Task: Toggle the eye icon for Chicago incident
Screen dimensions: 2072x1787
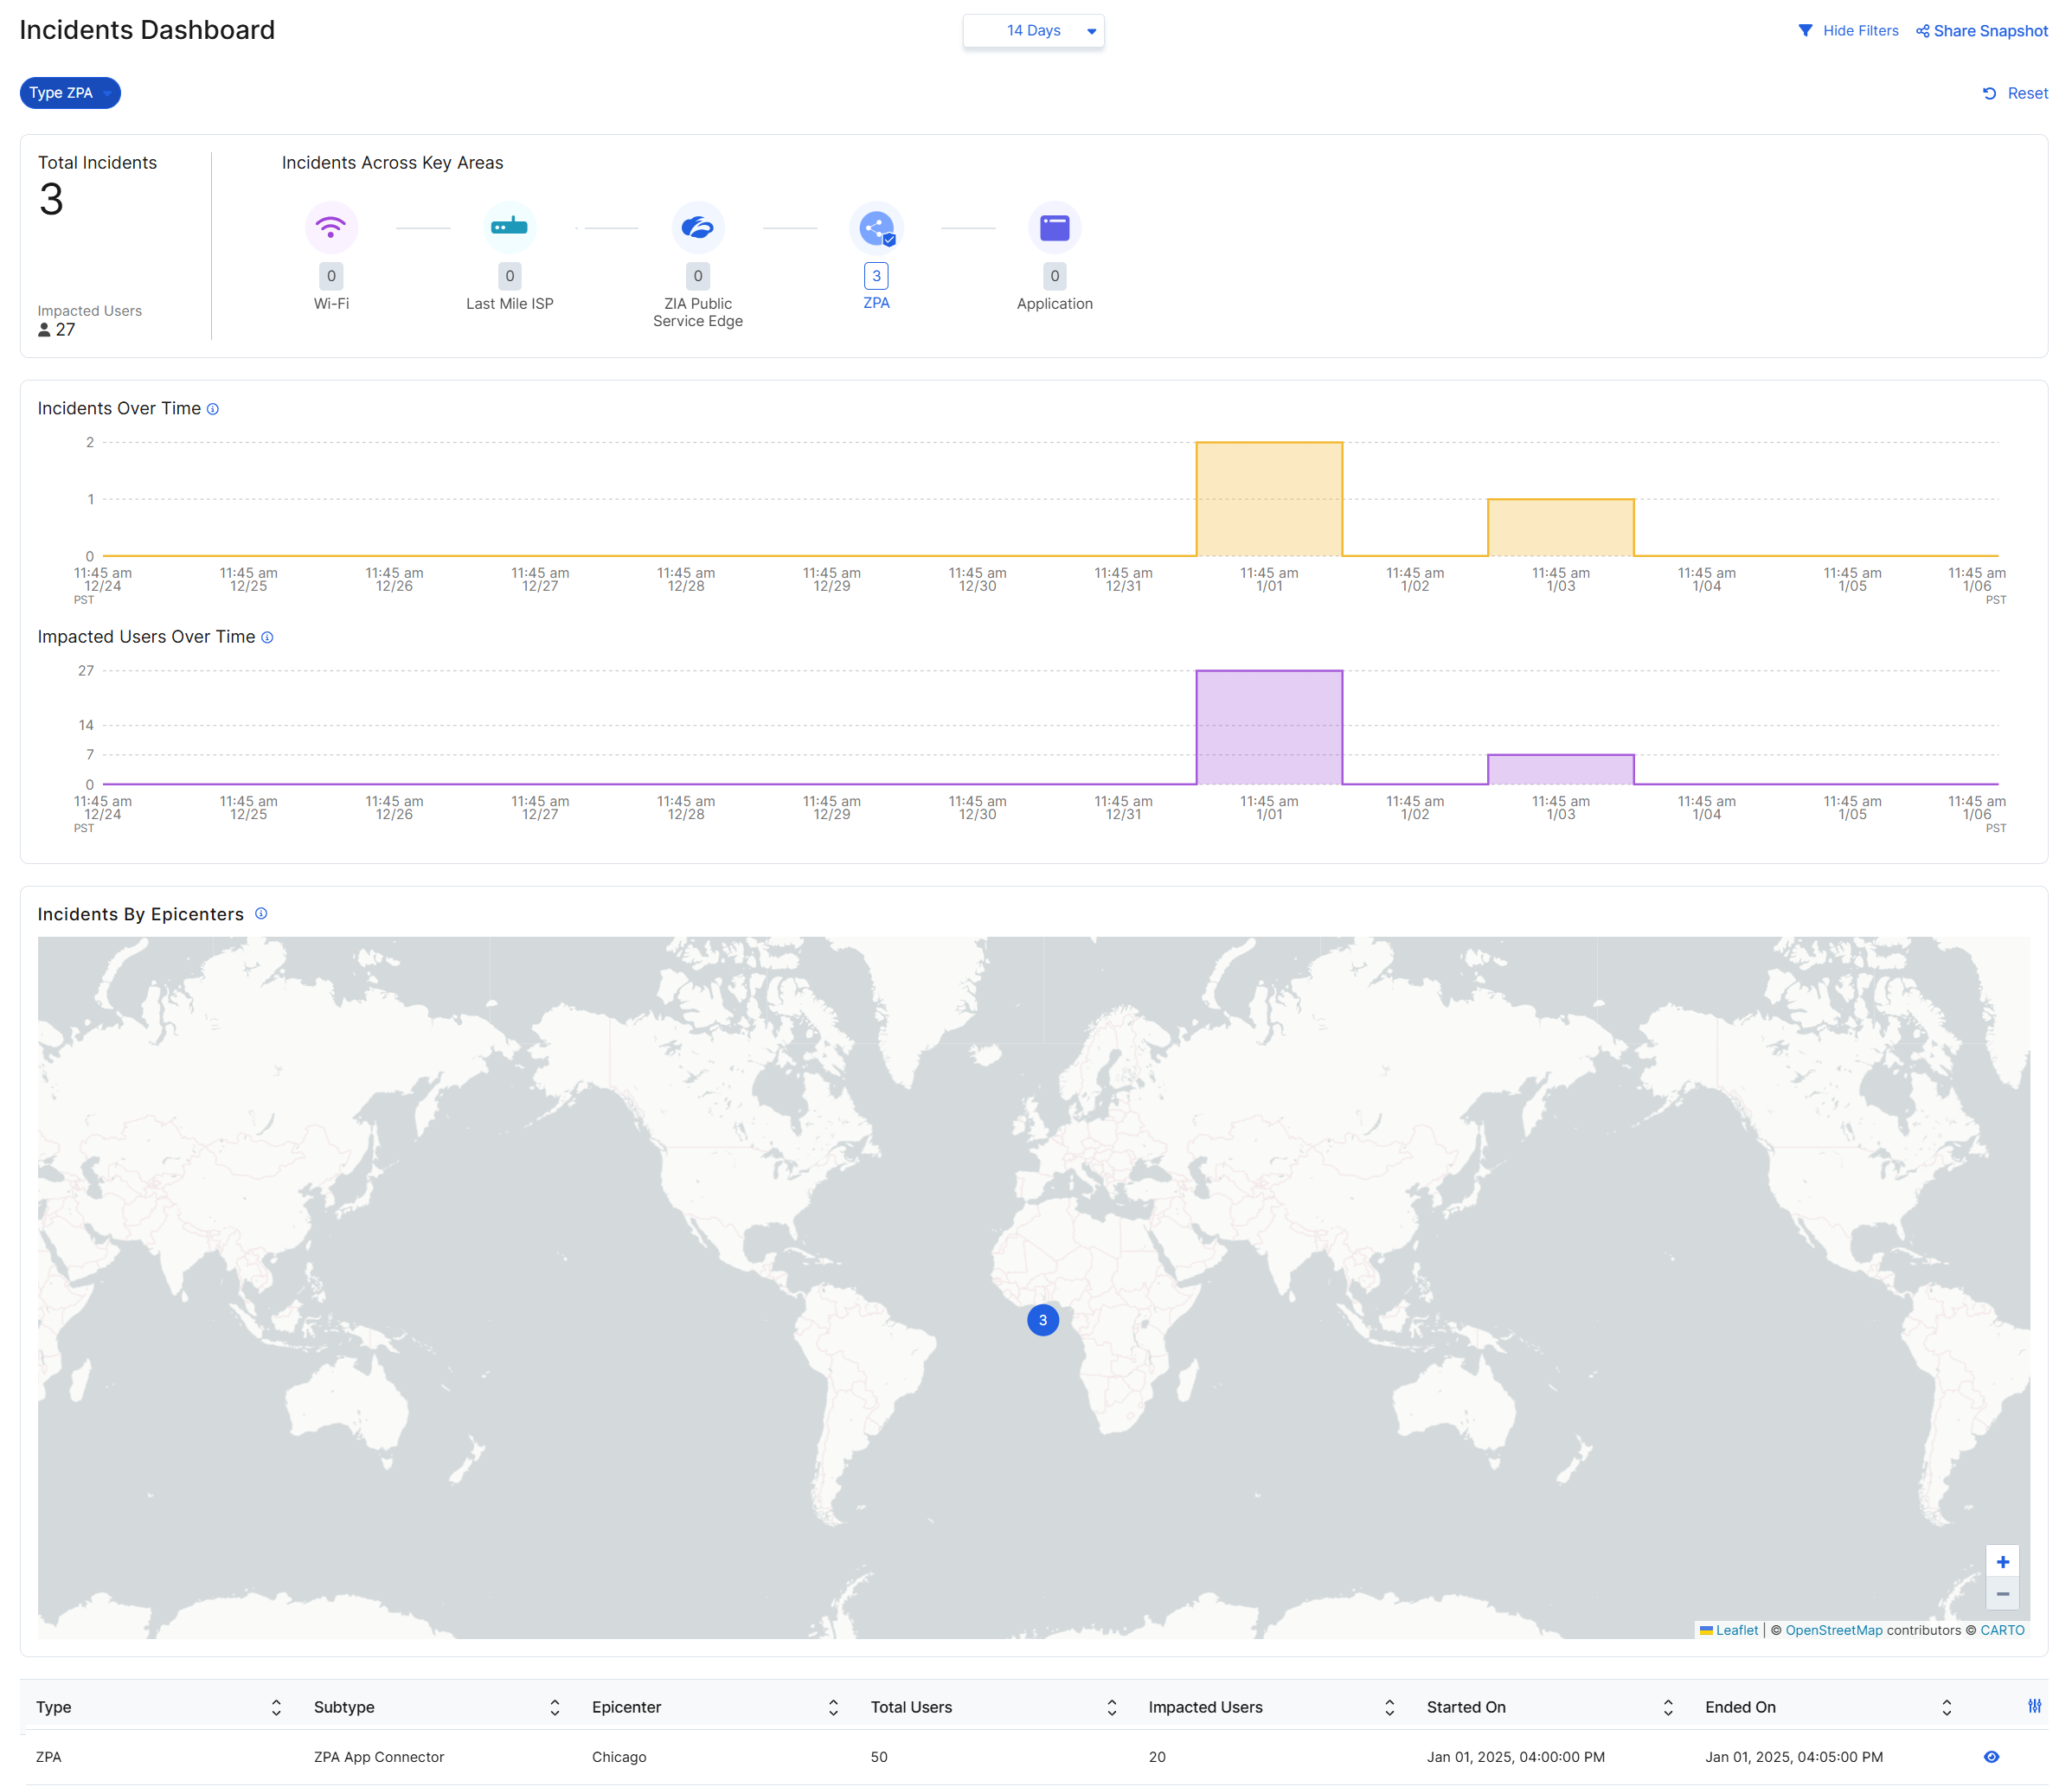Action: (x=1991, y=1757)
